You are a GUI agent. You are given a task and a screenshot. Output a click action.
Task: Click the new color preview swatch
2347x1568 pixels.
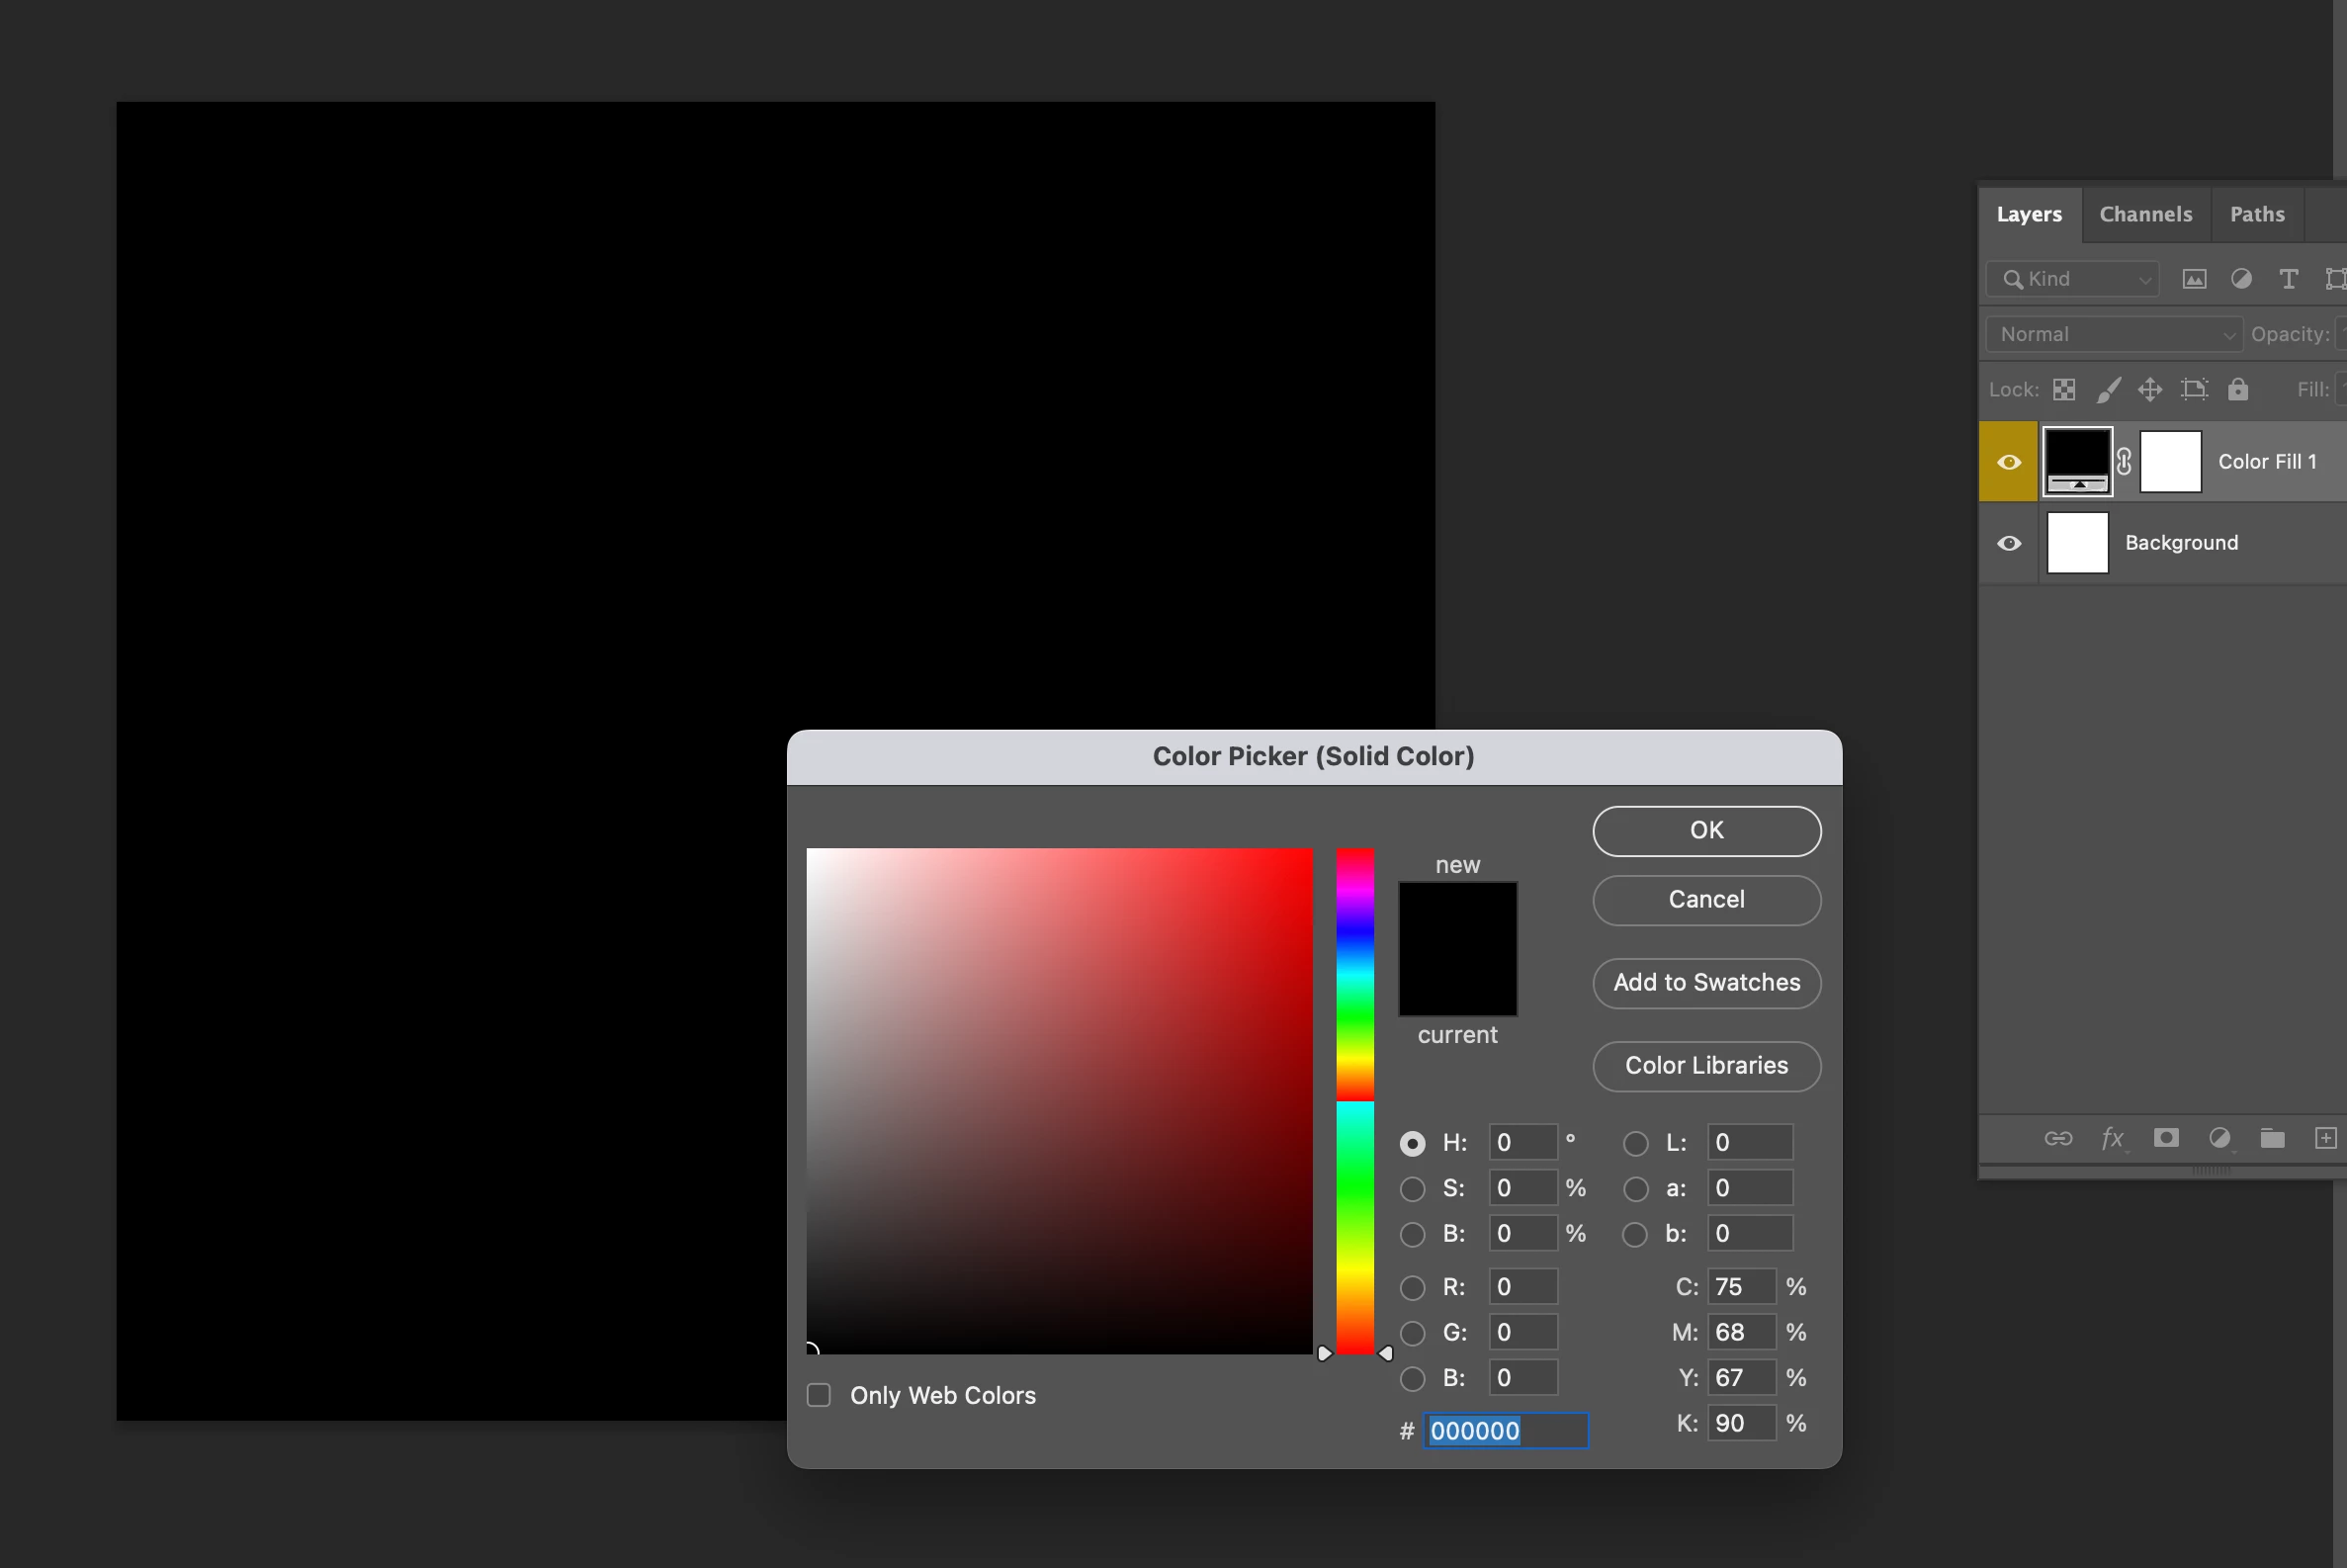coord(1457,915)
